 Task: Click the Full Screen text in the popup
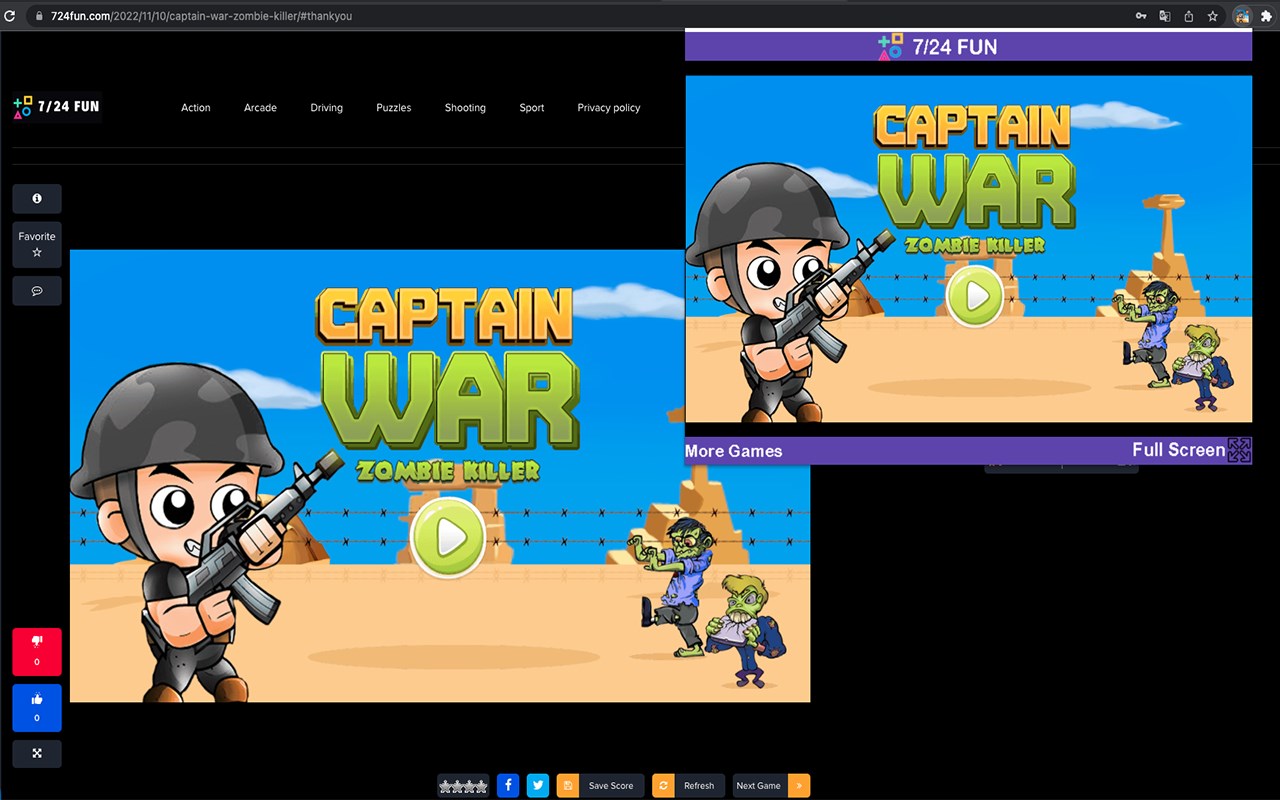coord(1179,450)
